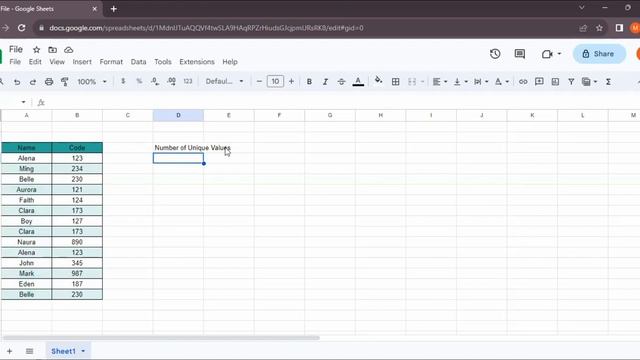Increase decimal places

(x=171, y=81)
